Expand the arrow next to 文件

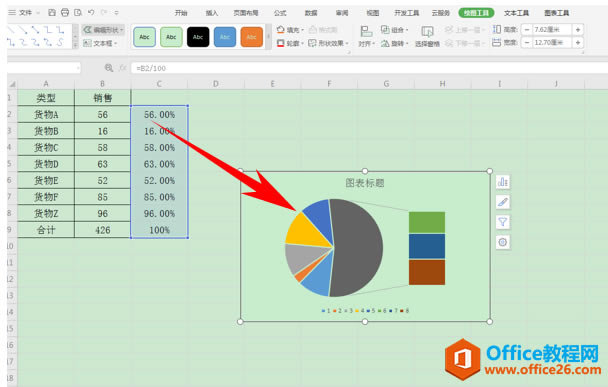coord(38,13)
